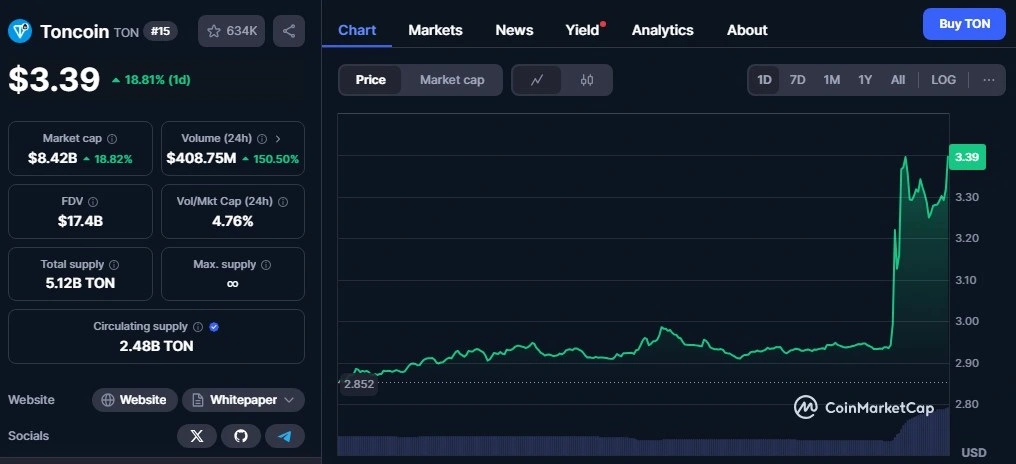The width and height of the screenshot is (1016, 464).
Task: Toggle LOG scale on chart
Action: [943, 80]
